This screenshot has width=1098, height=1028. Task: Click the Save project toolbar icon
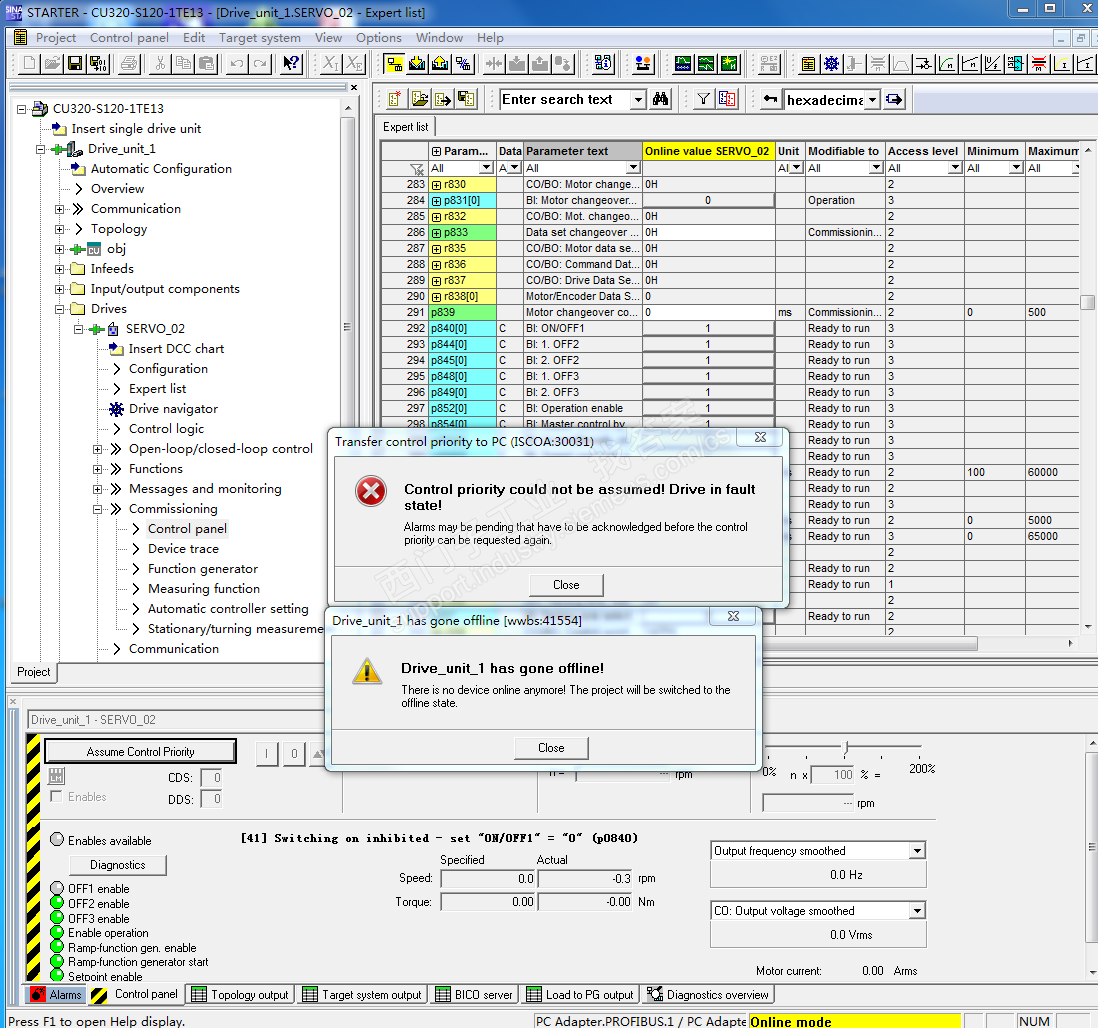(75, 64)
